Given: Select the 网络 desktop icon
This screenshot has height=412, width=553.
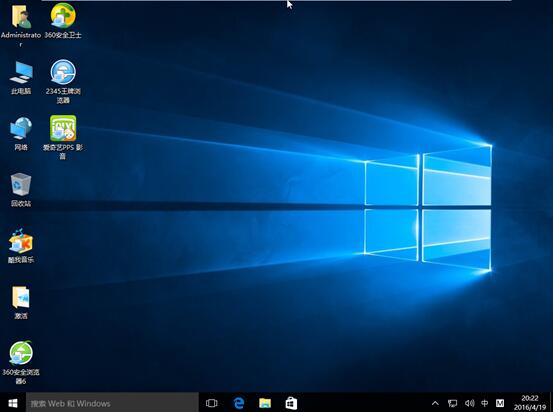Looking at the screenshot, I should coord(21,128).
